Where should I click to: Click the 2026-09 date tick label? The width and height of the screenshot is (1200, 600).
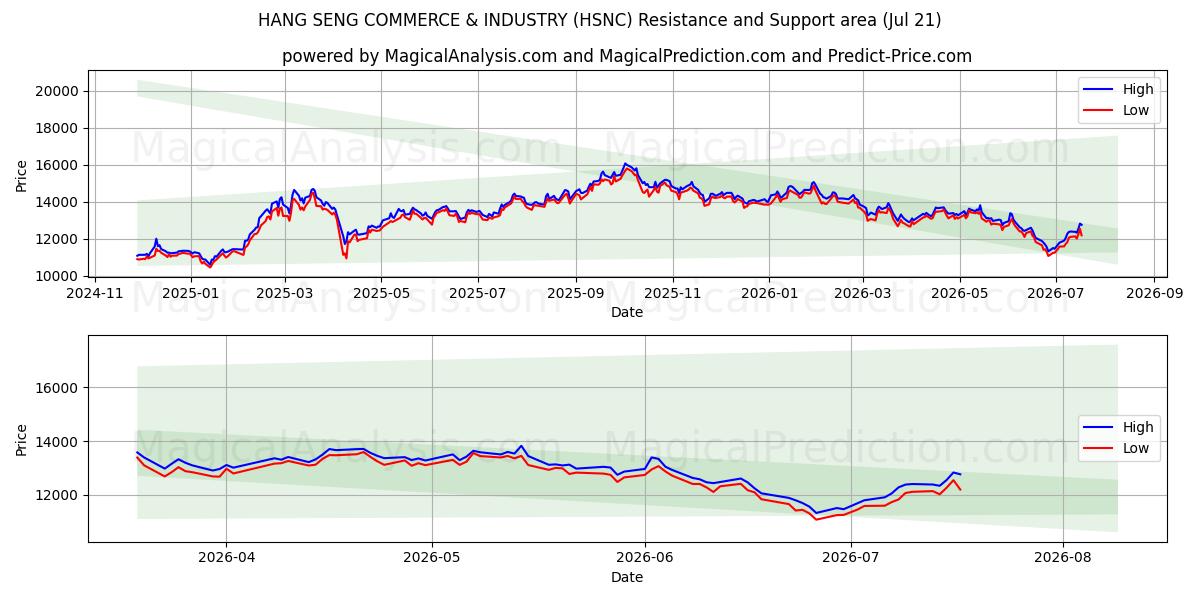[1154, 294]
